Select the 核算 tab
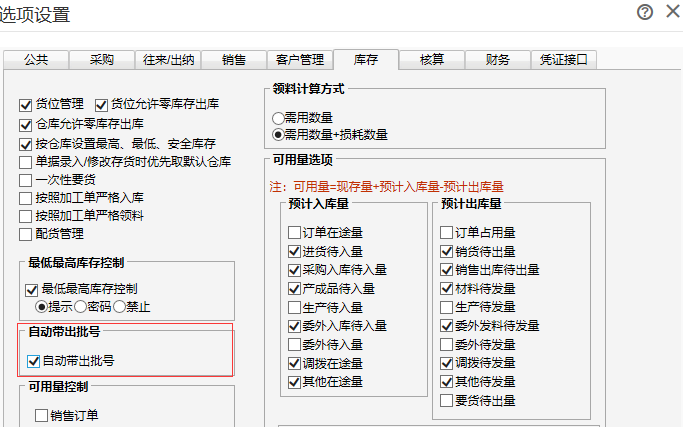Screen dimensions: 683x427 click(x=432, y=59)
